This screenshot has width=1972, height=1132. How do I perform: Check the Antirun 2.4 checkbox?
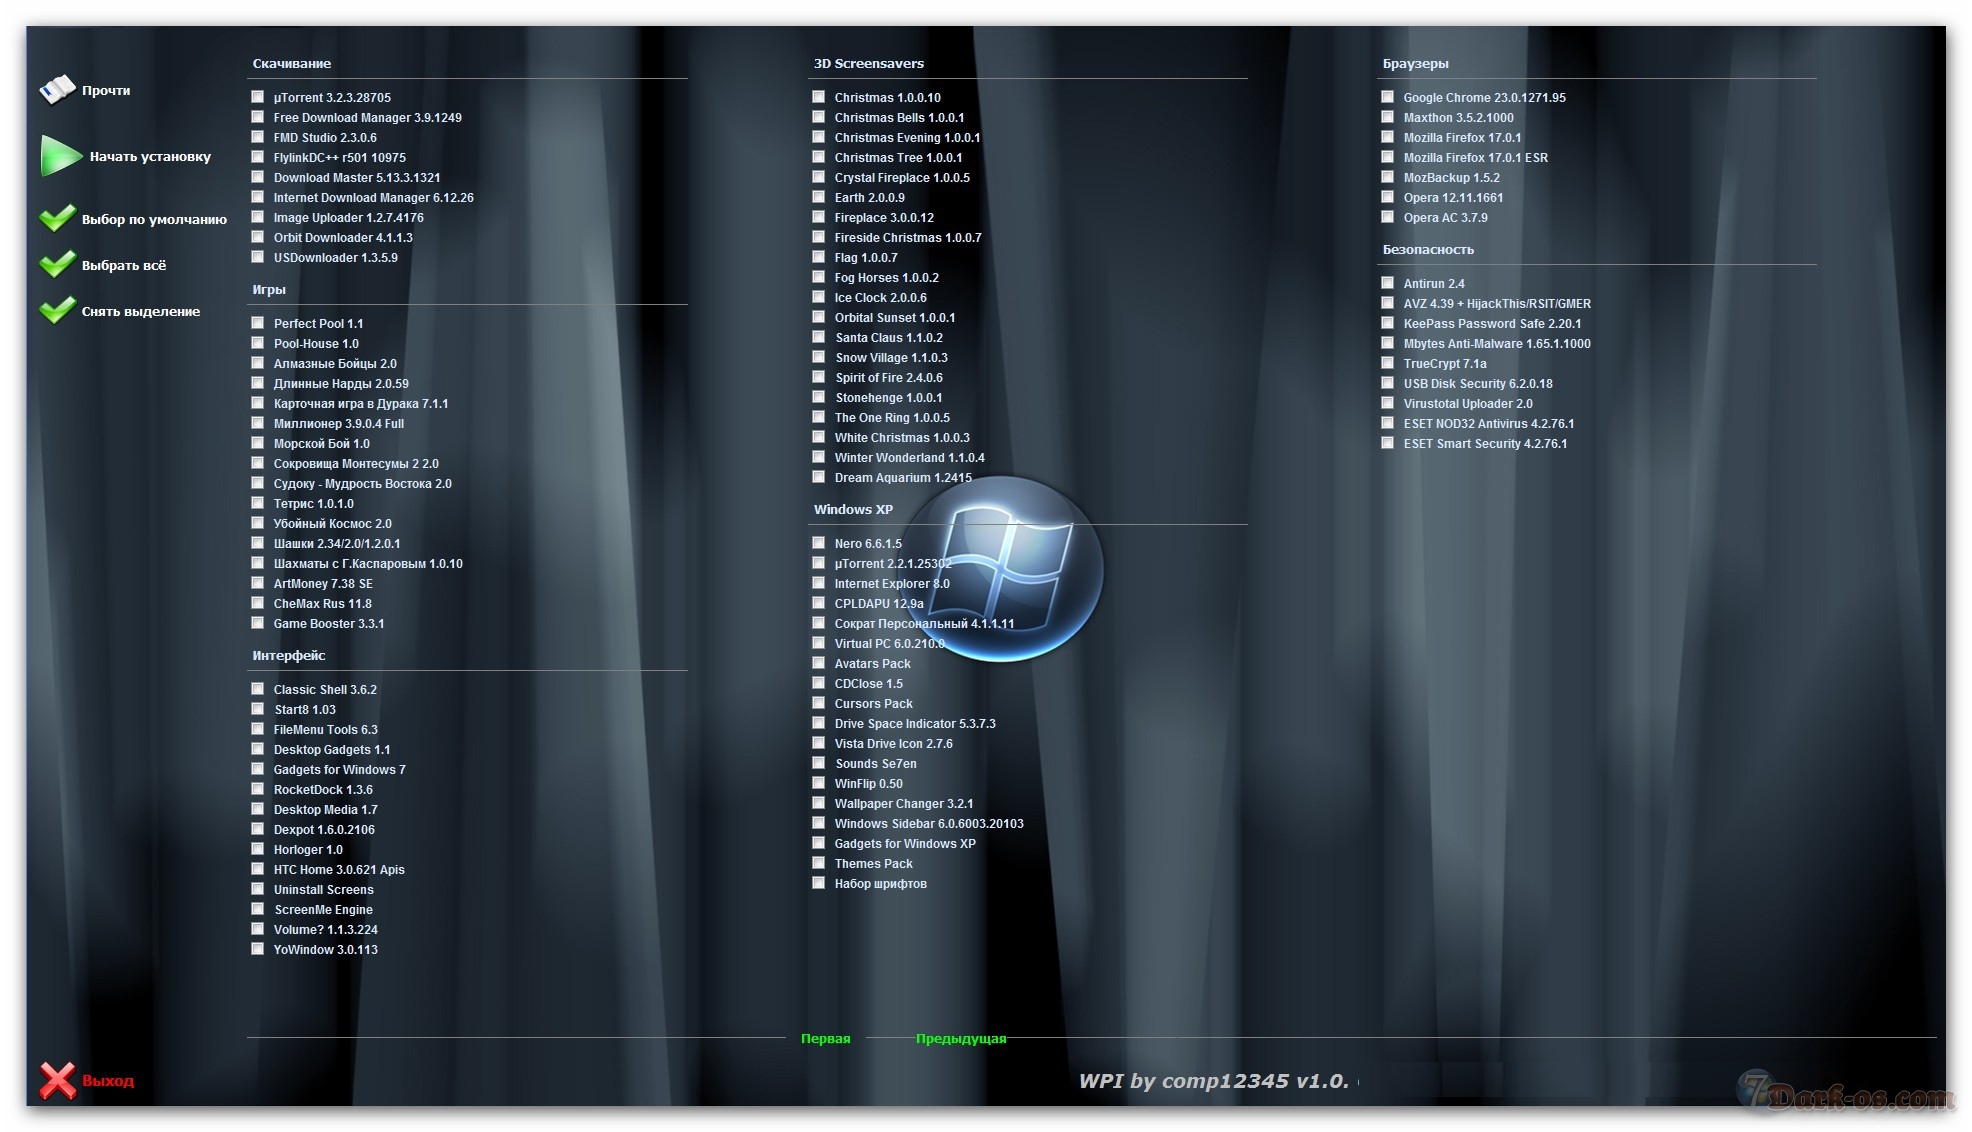pos(1388,283)
